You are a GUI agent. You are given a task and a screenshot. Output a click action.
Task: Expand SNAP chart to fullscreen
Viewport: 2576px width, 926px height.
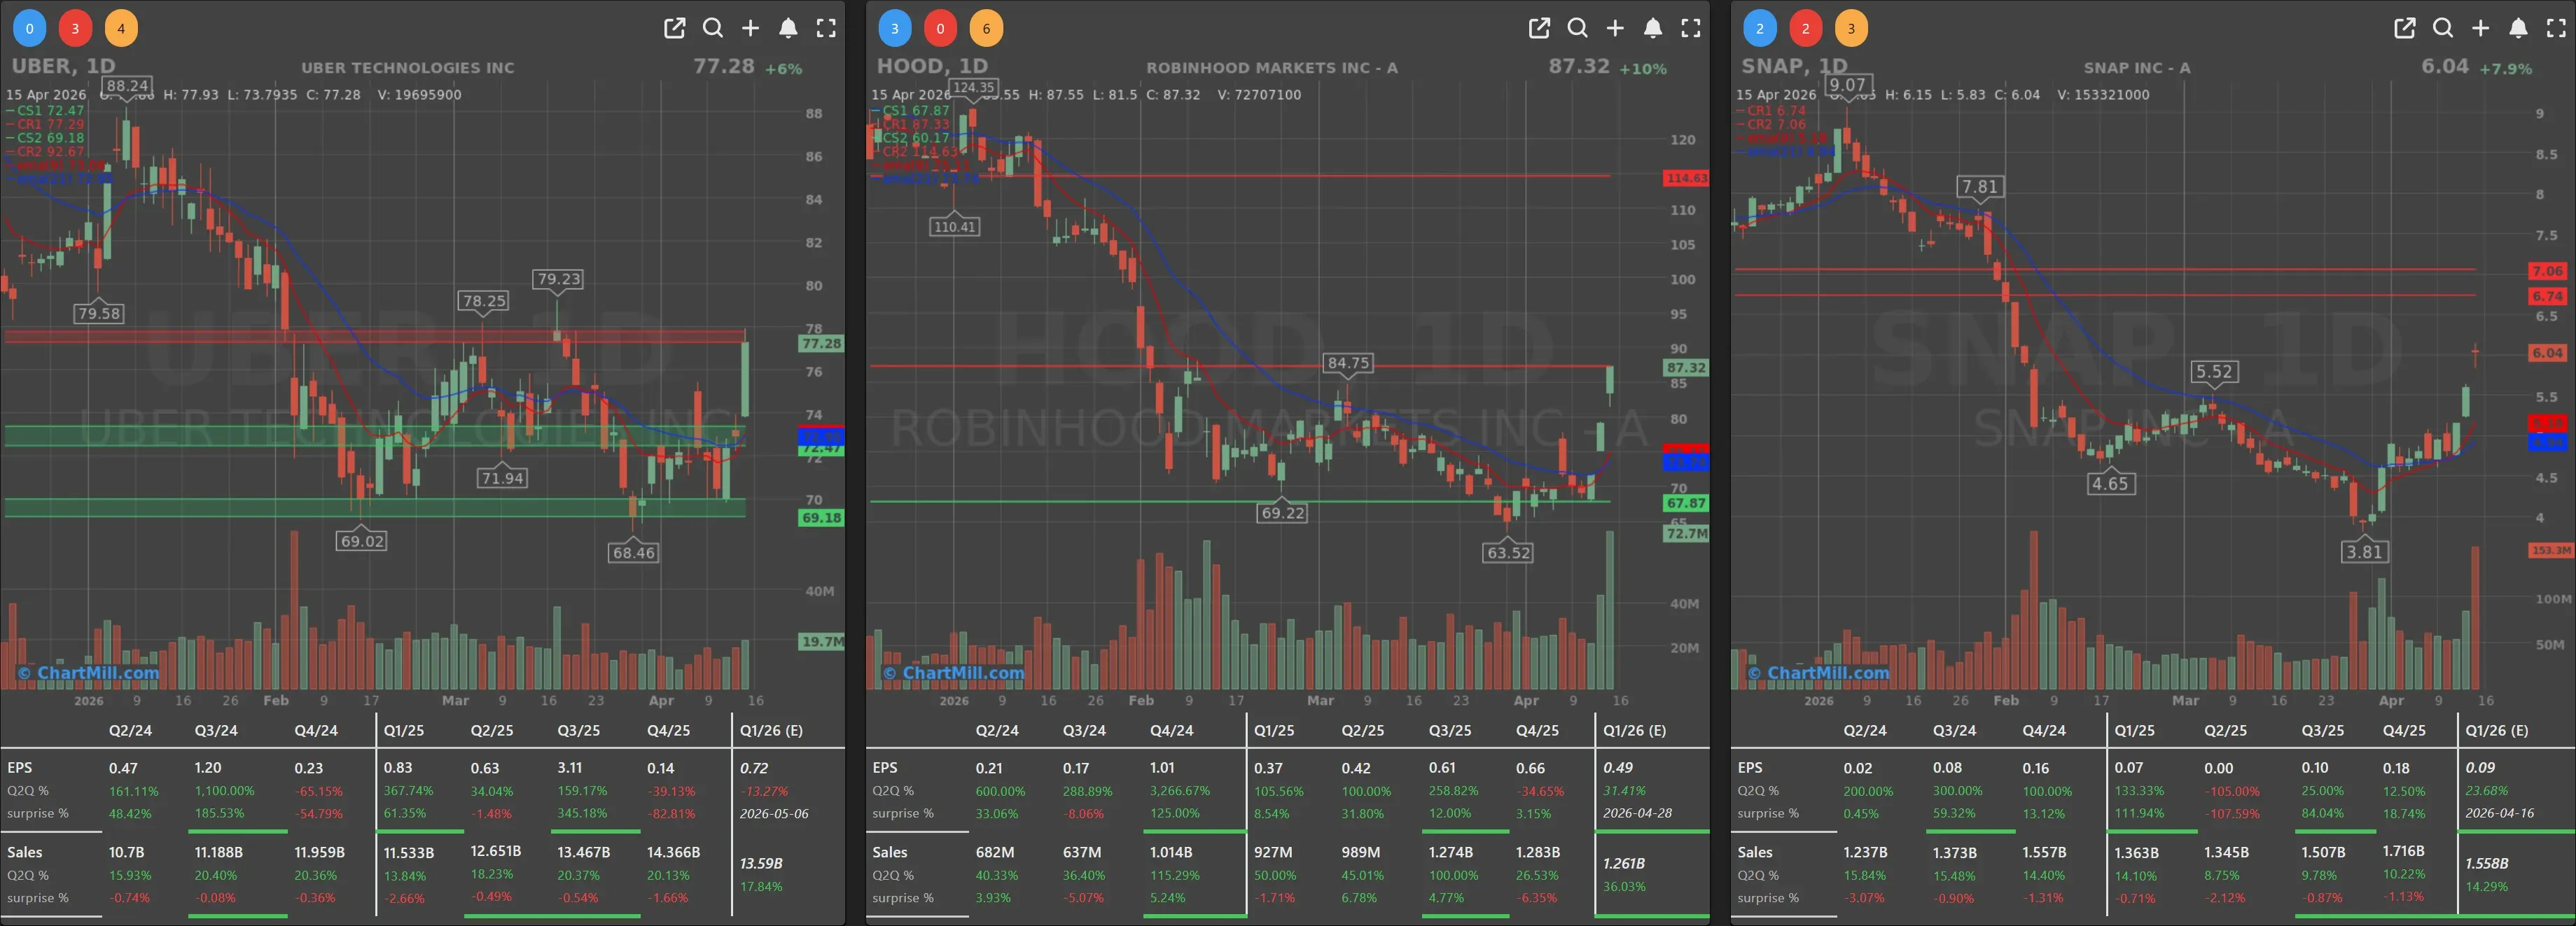tap(2556, 28)
